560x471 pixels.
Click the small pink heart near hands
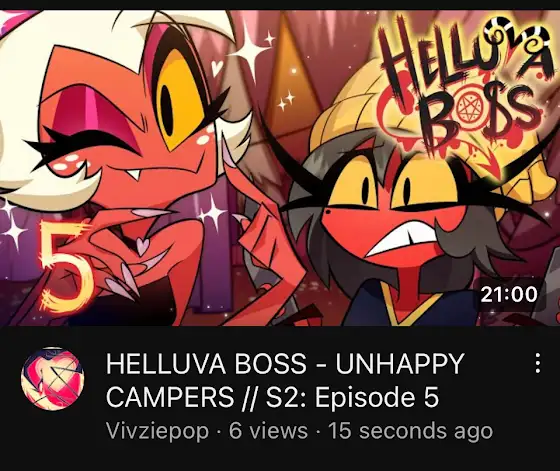(x=142, y=246)
